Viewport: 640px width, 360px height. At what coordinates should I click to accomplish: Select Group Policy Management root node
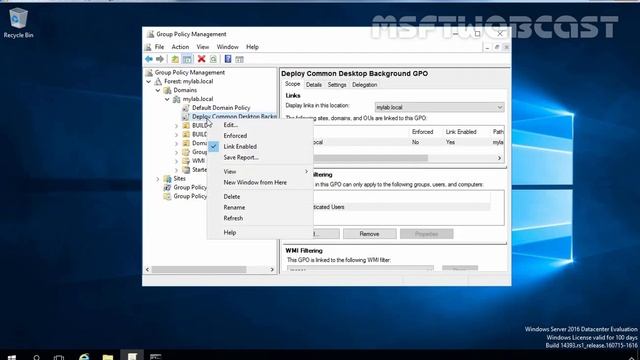tap(189, 73)
